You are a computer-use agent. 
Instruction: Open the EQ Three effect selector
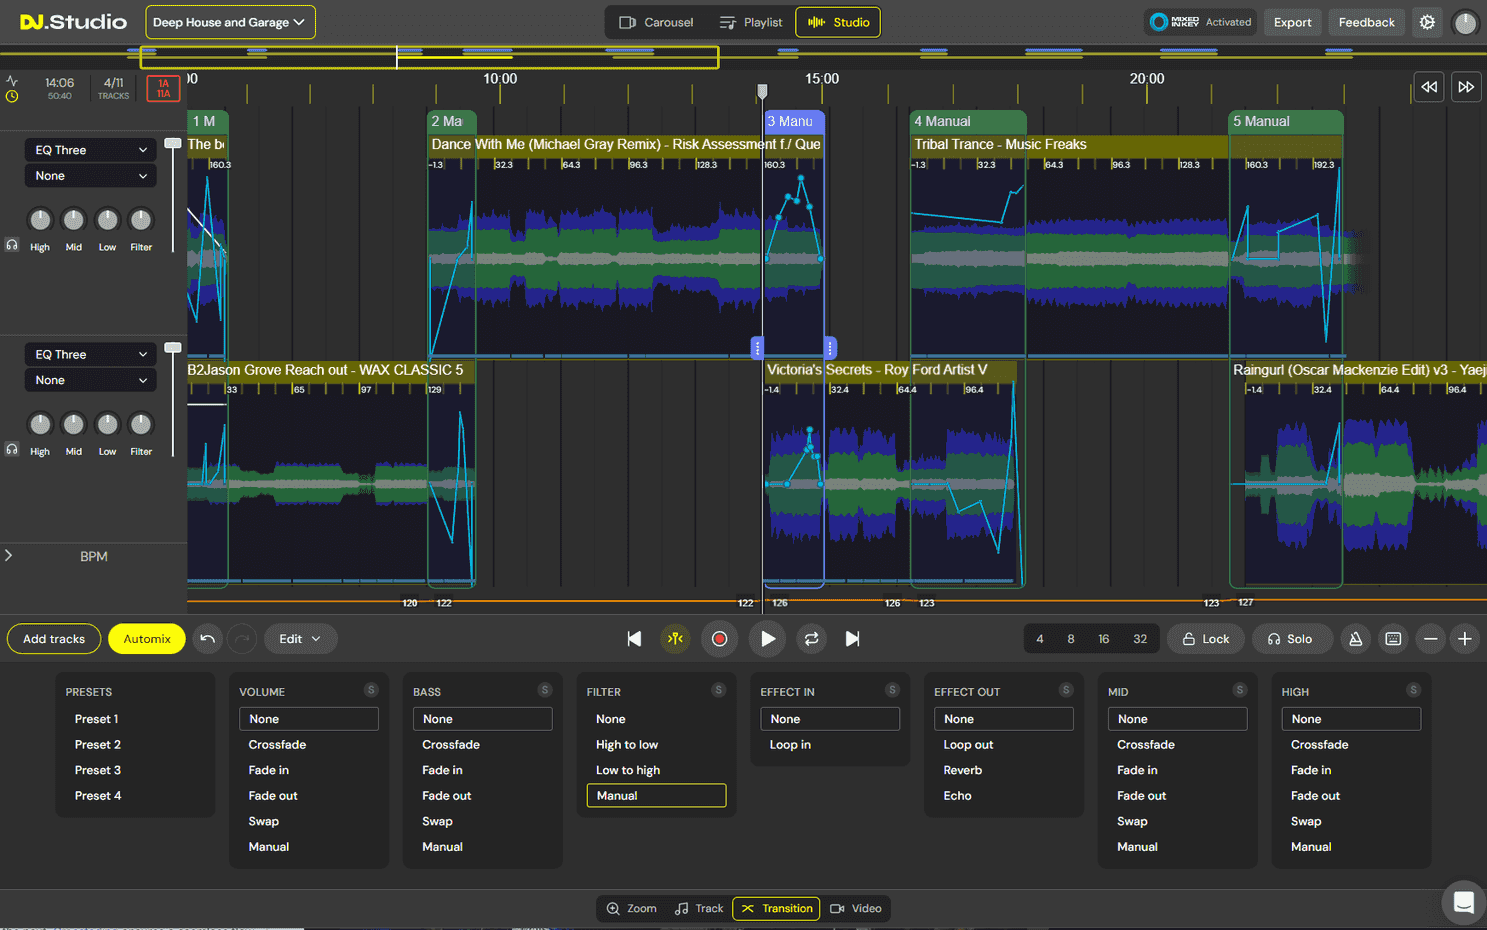(90, 149)
